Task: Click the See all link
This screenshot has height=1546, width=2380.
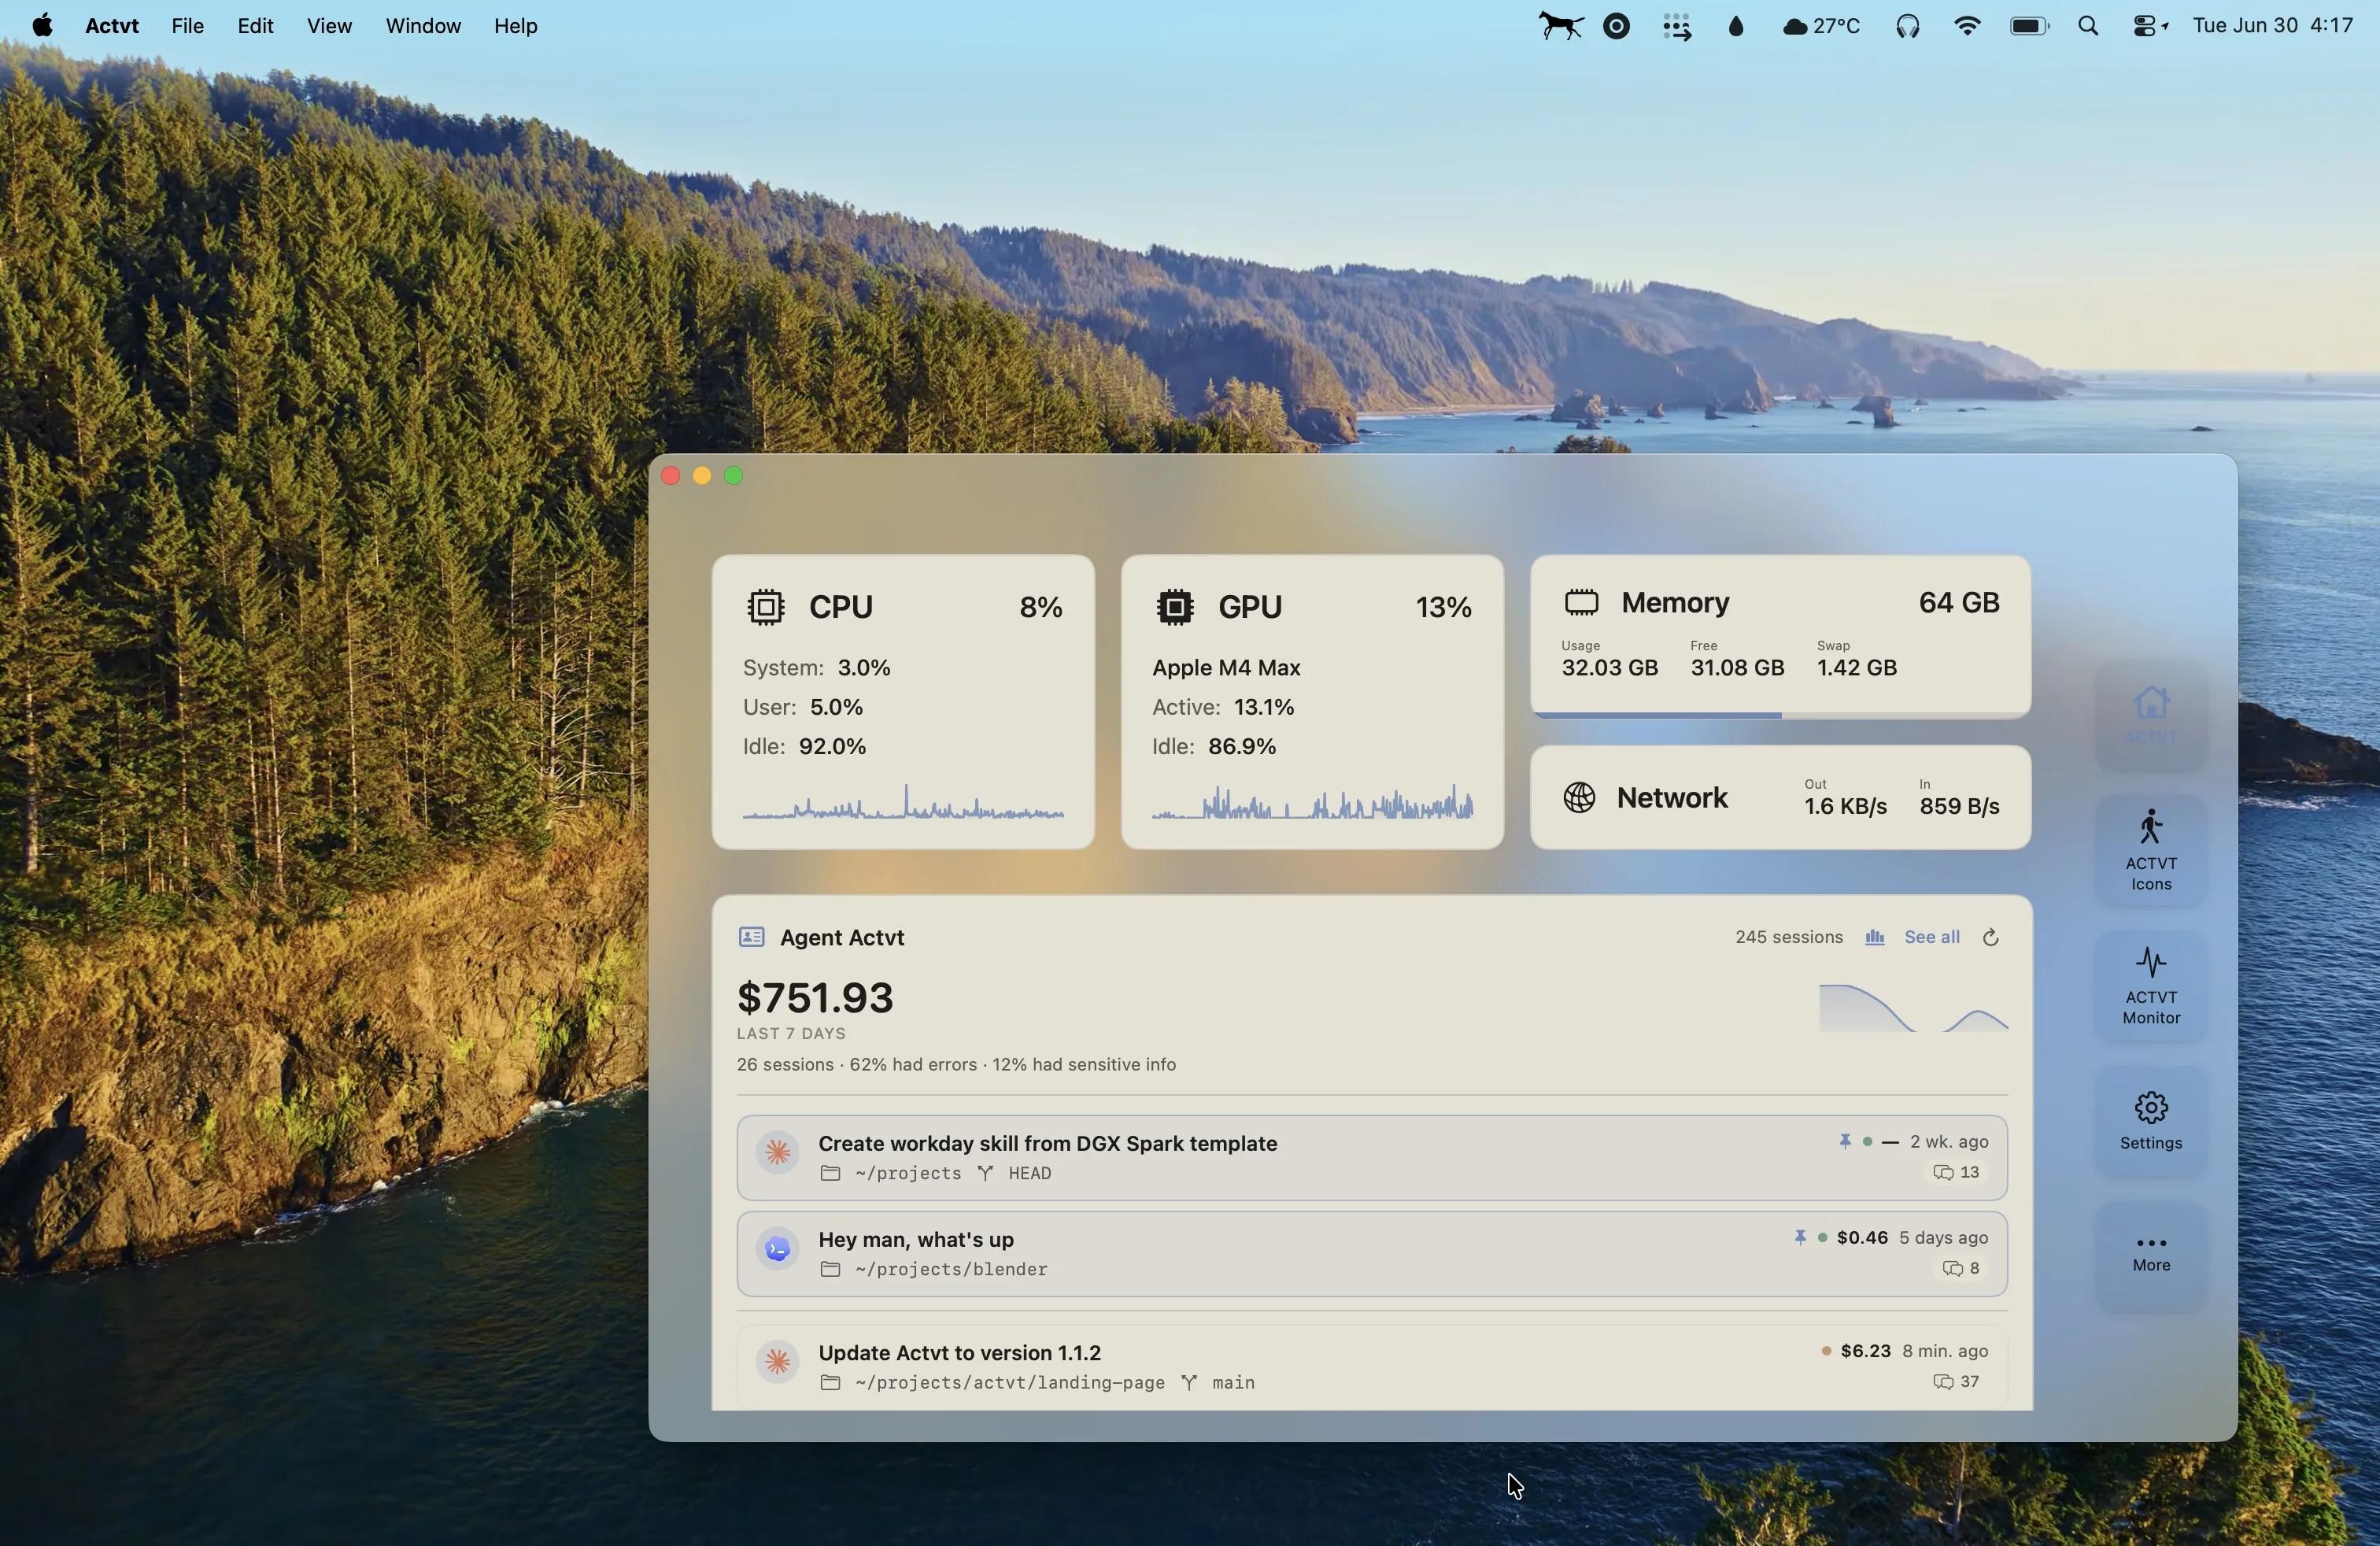Action: pos(1931,937)
